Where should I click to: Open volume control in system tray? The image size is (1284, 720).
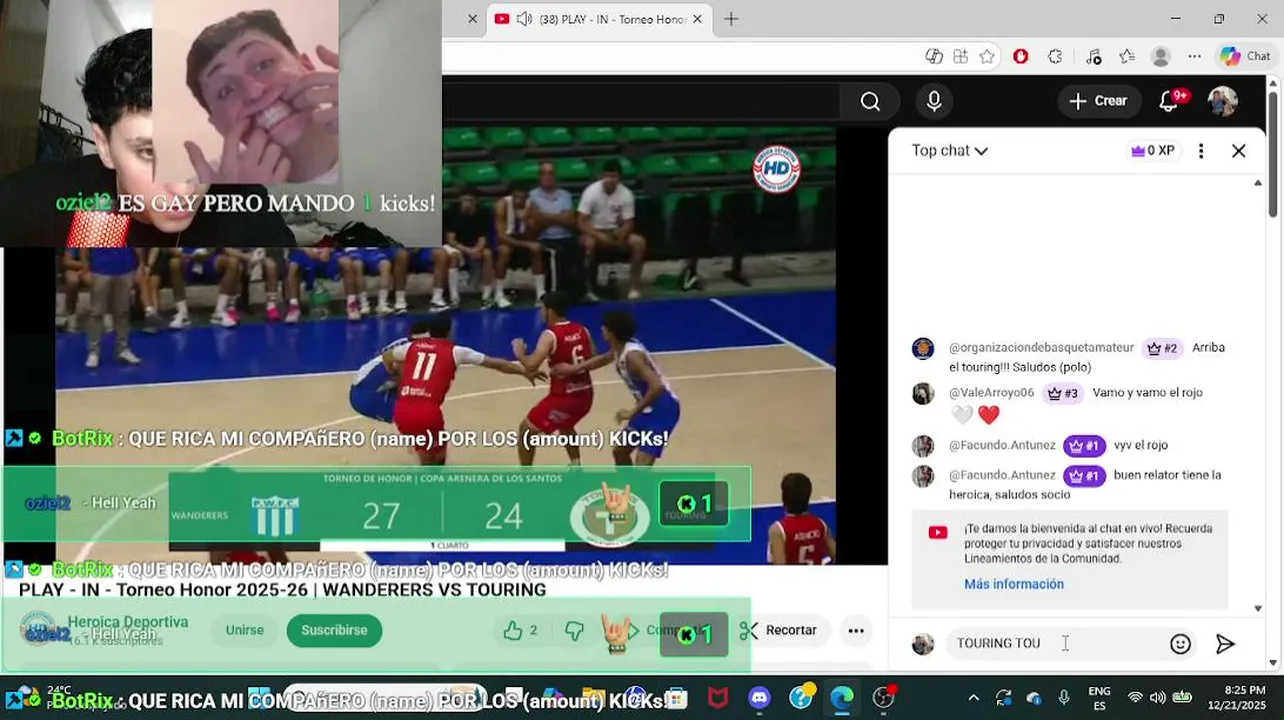1158,697
